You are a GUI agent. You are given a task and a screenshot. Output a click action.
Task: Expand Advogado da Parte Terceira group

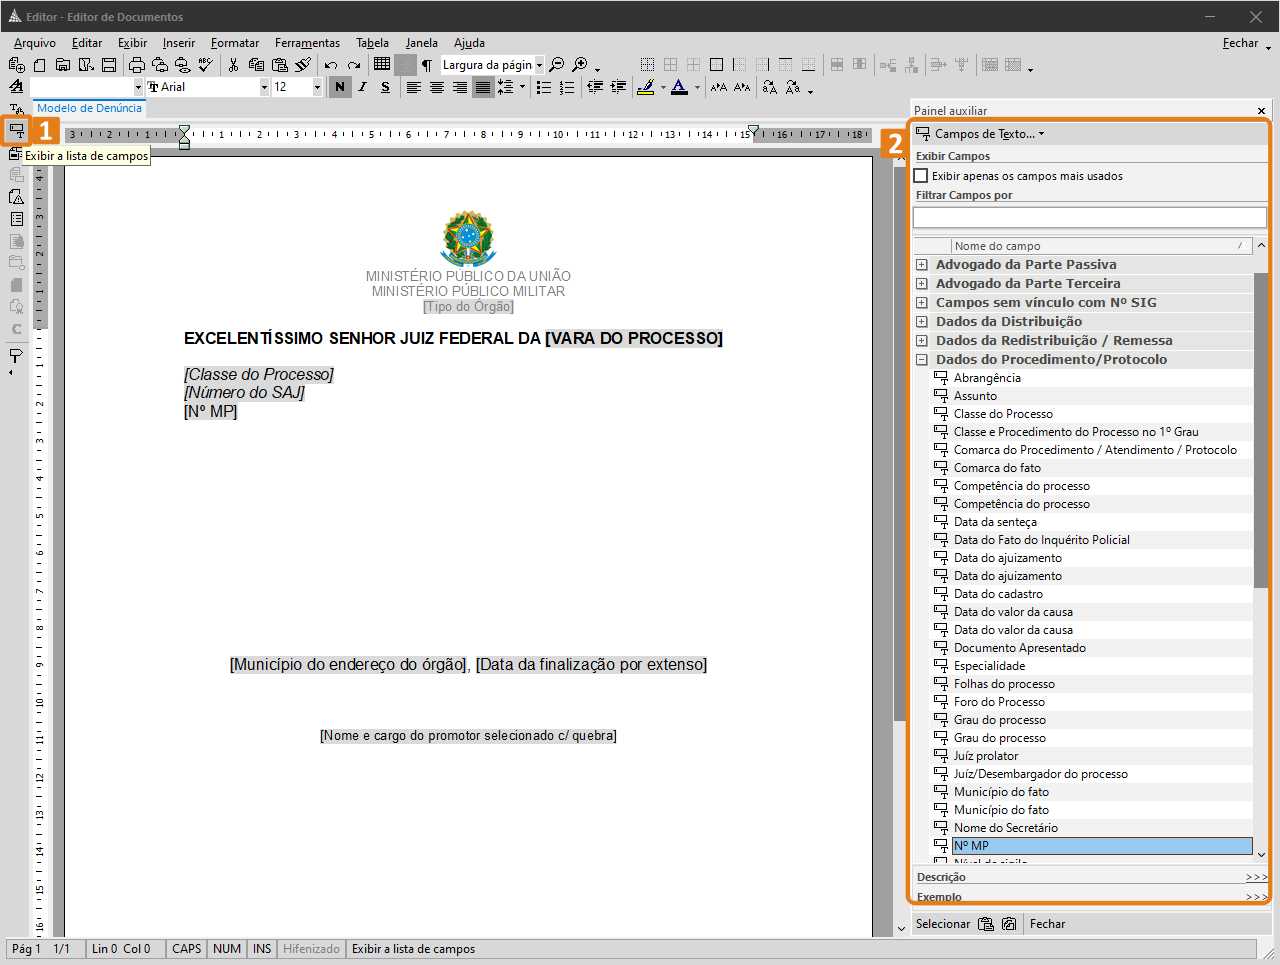click(x=921, y=284)
